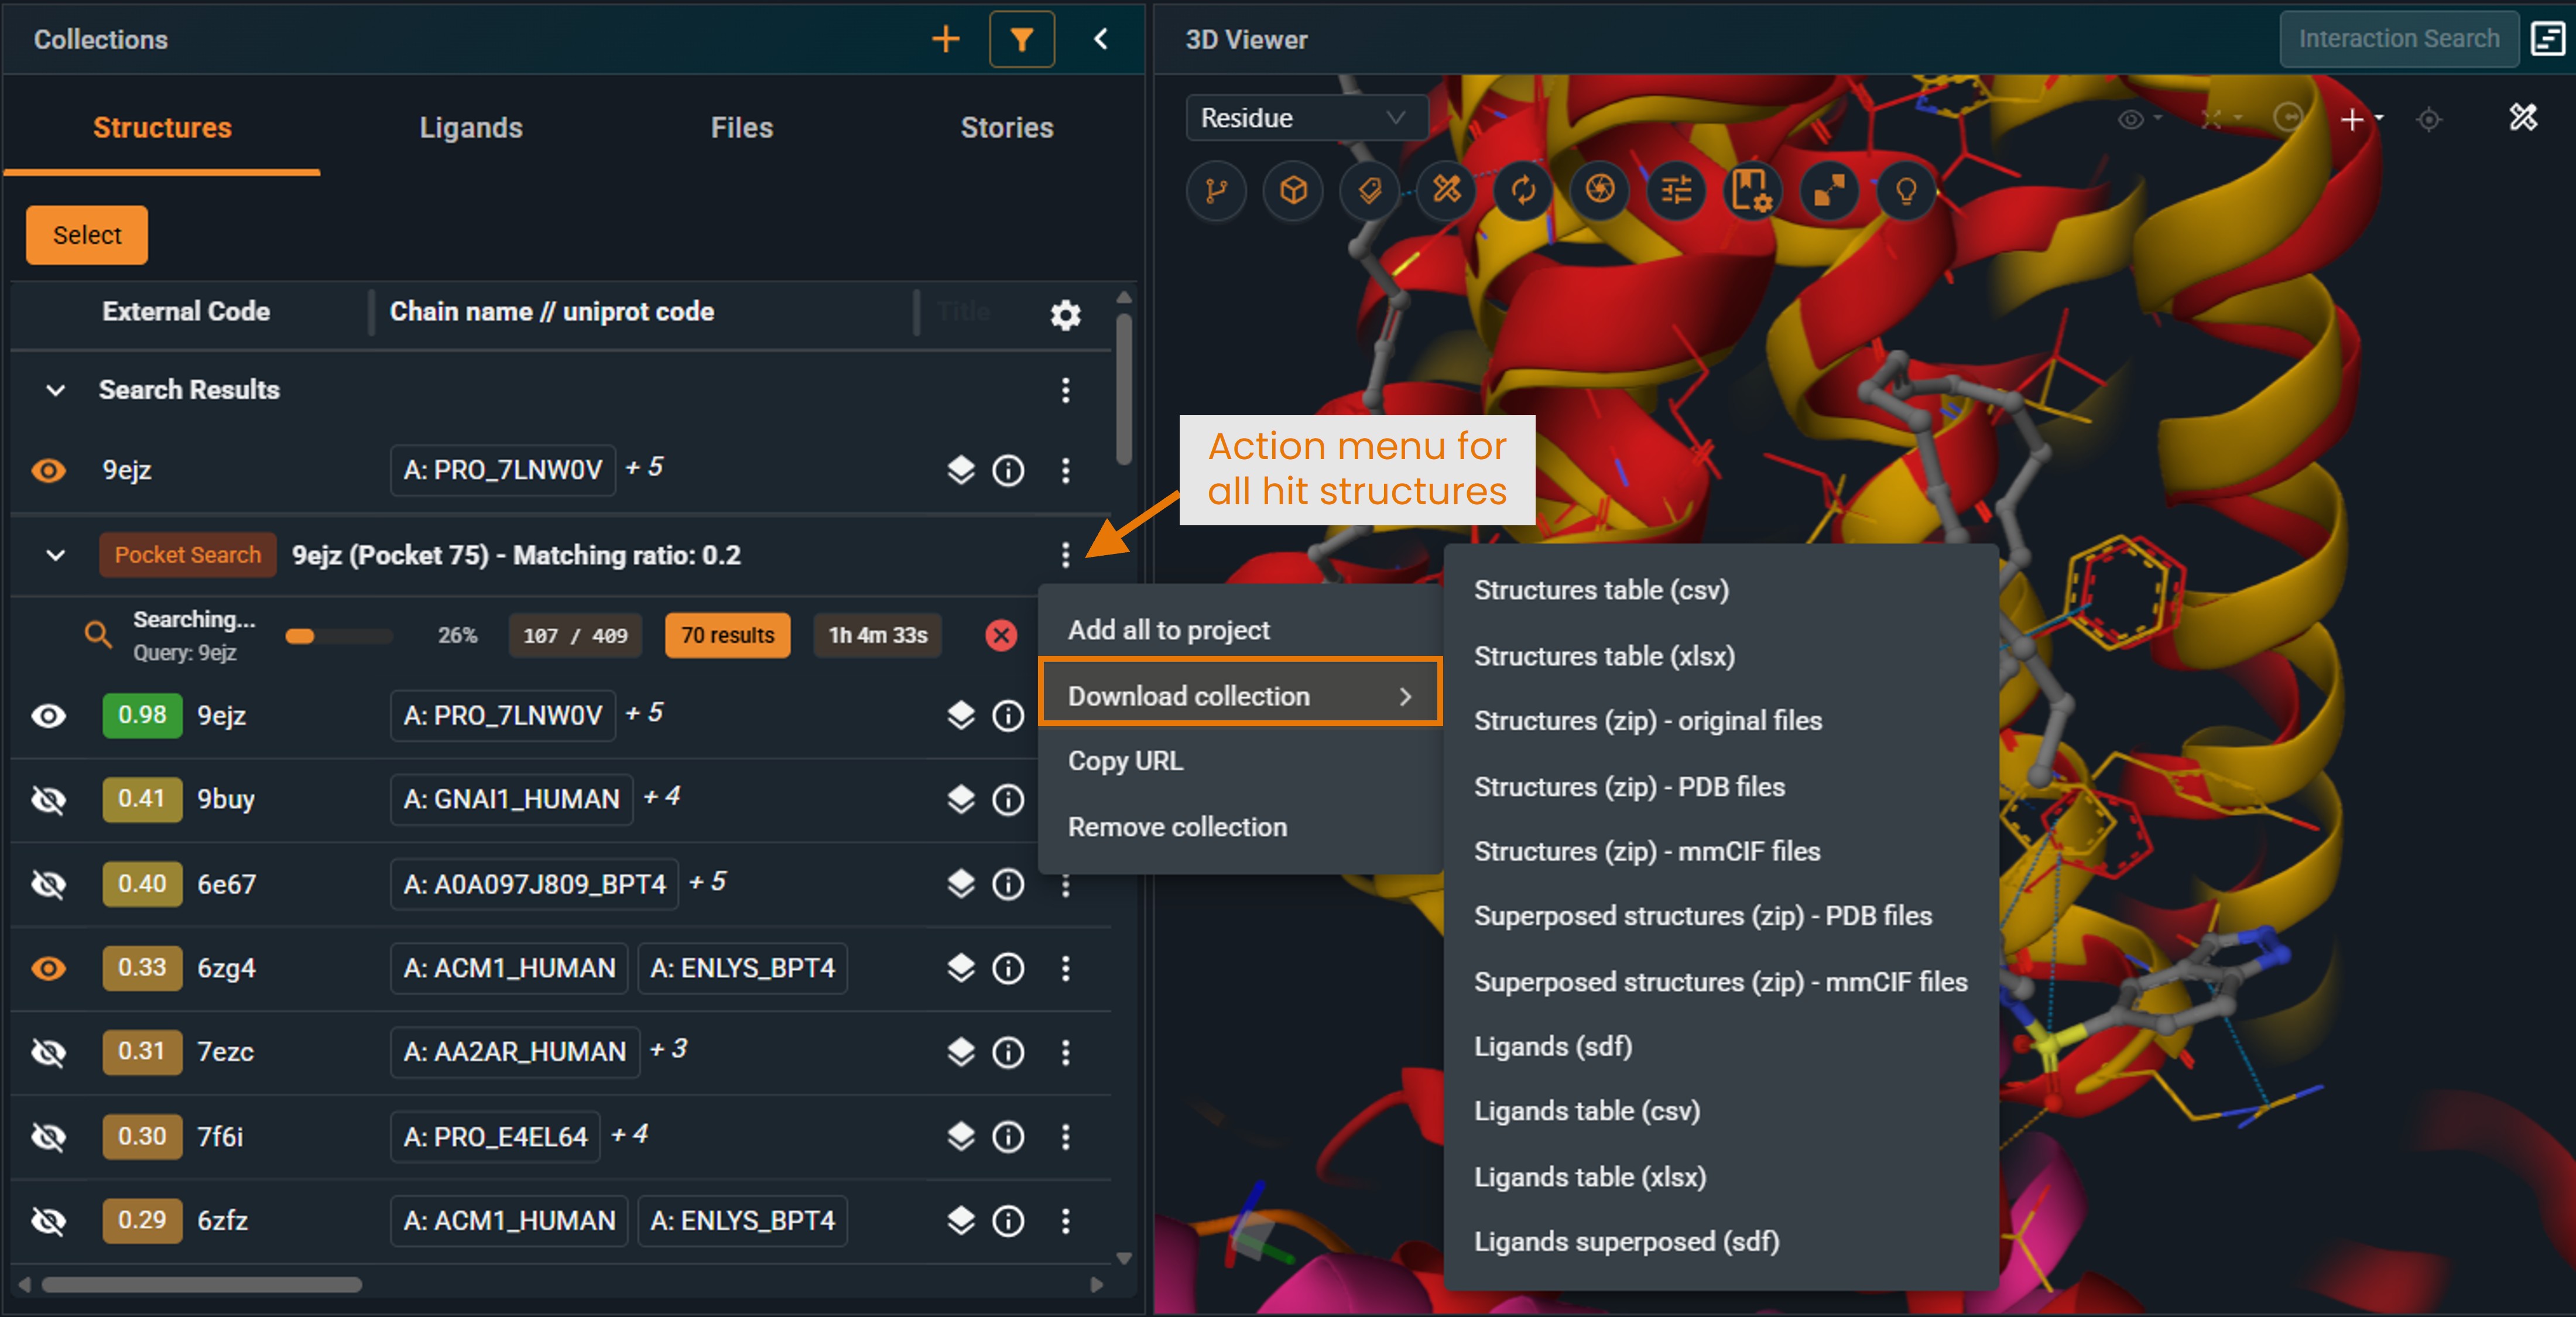The width and height of the screenshot is (2576, 1317).
Task: Hide the visible structure 6zg4
Action: pos(48,968)
